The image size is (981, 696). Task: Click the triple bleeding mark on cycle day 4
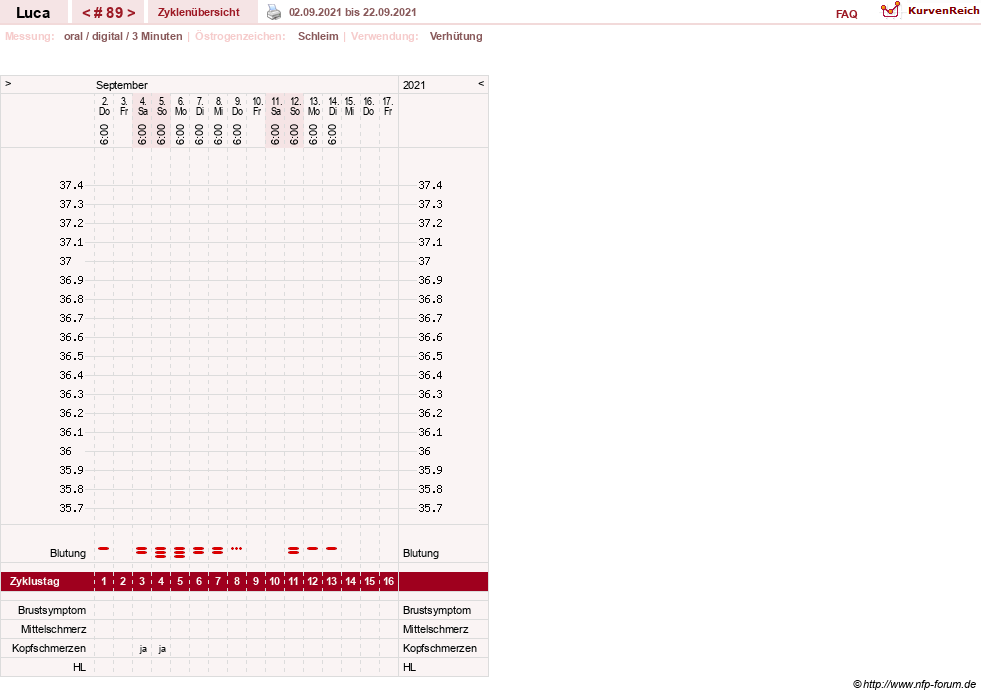coord(161,552)
